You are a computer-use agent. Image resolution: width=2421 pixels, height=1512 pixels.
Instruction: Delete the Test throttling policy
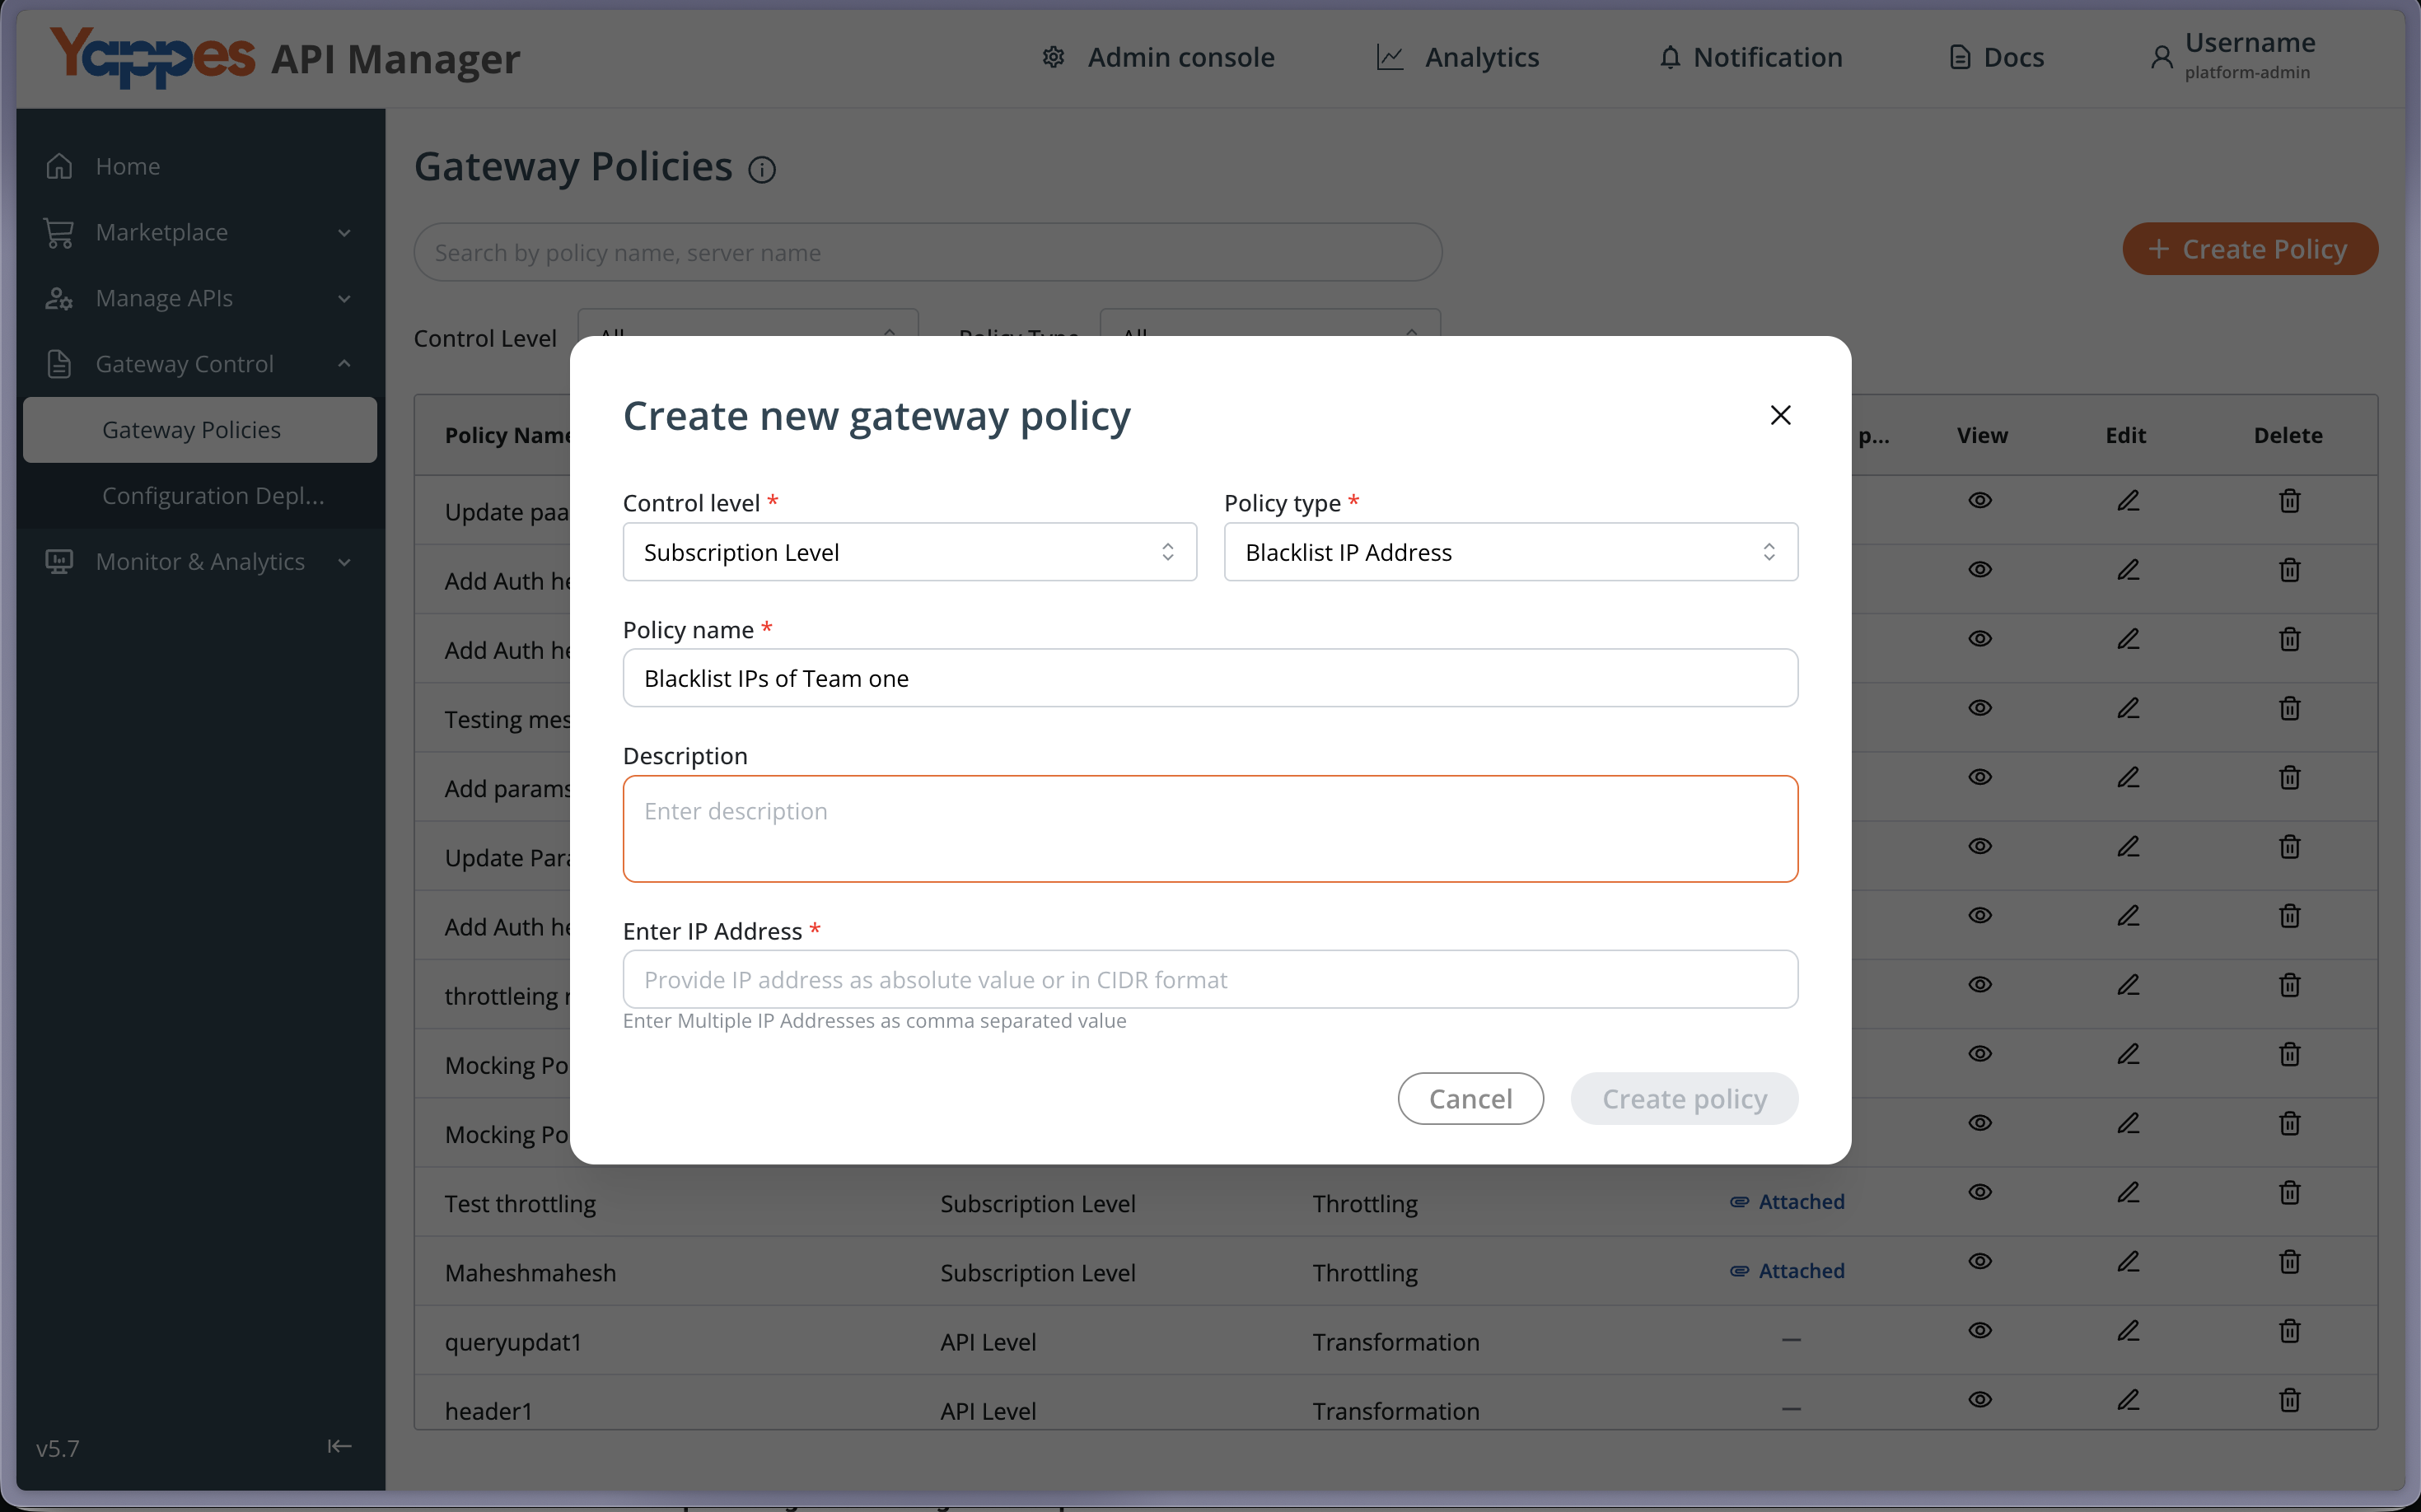2289,1192
